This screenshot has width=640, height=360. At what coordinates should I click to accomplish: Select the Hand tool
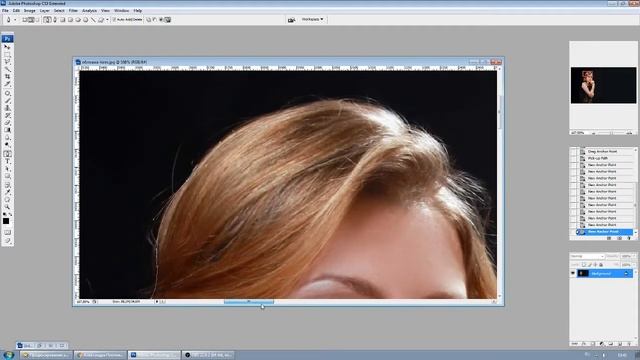(x=7, y=200)
